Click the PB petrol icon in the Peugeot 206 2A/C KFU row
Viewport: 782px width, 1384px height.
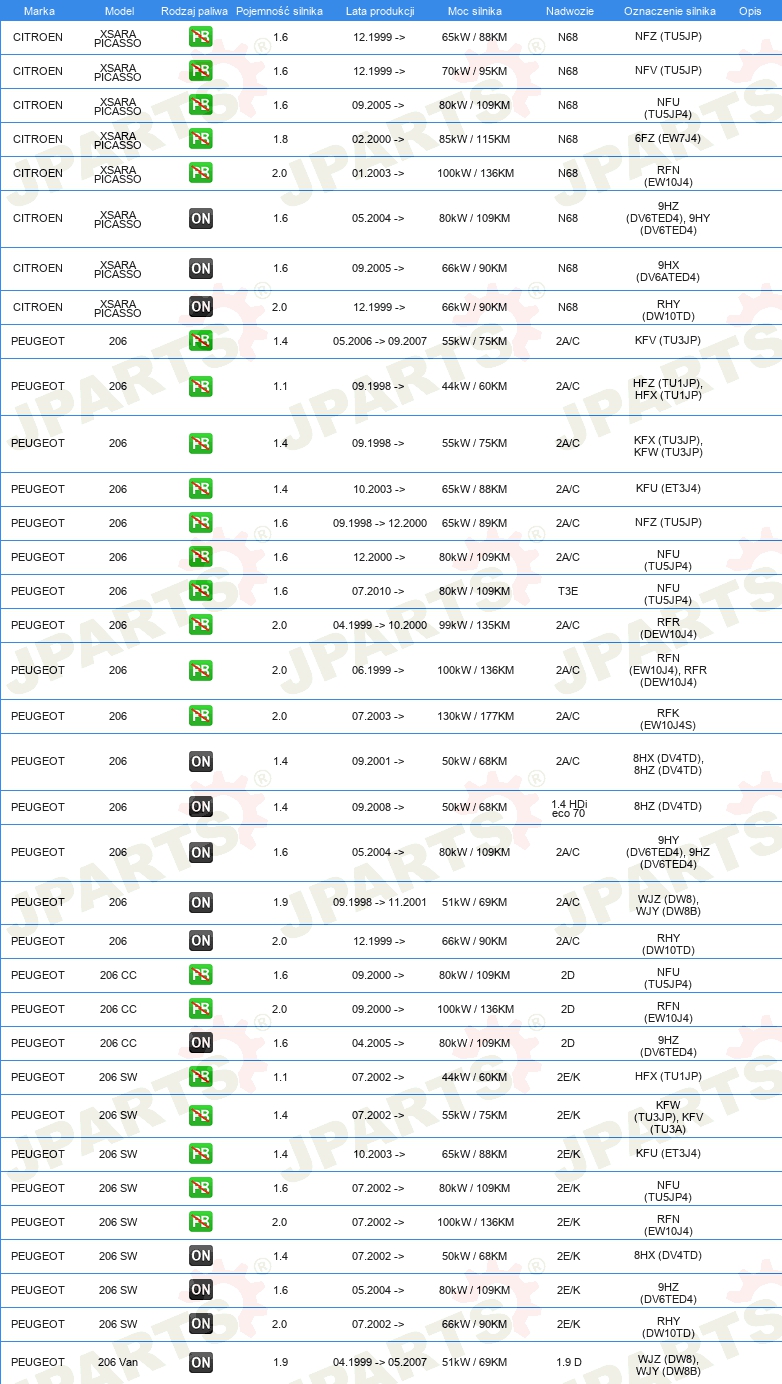201,489
